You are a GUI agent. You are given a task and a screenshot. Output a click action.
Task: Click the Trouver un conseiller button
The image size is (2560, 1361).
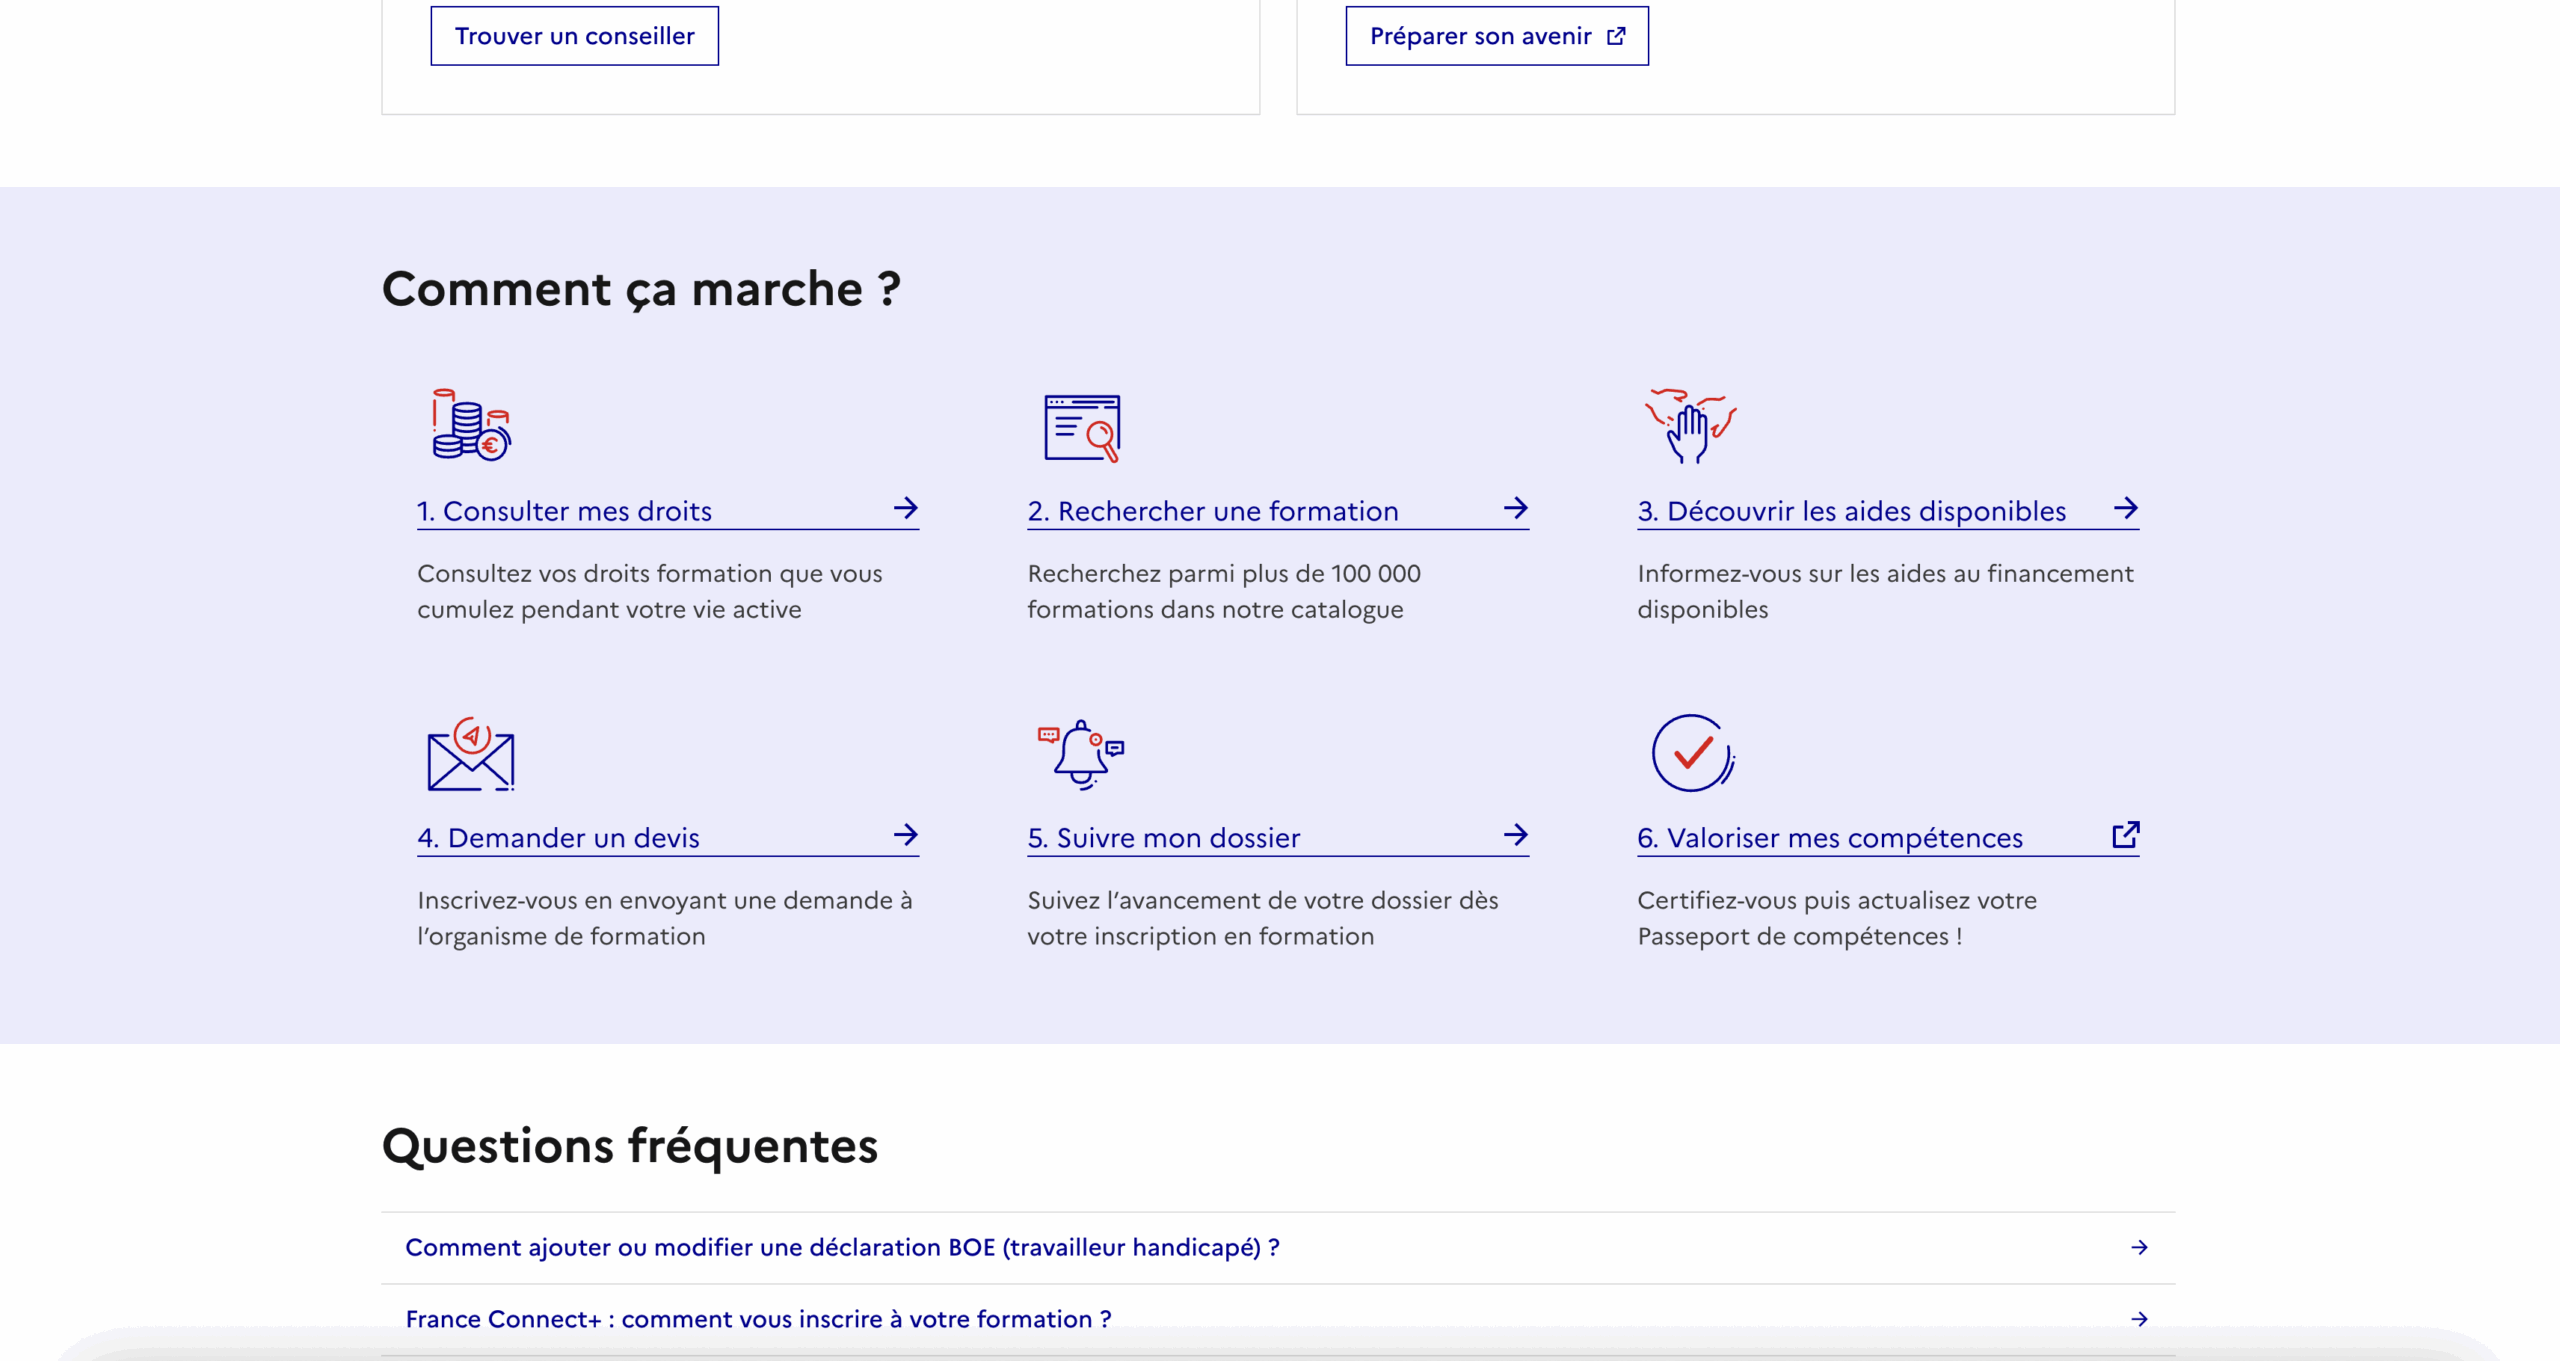[574, 36]
